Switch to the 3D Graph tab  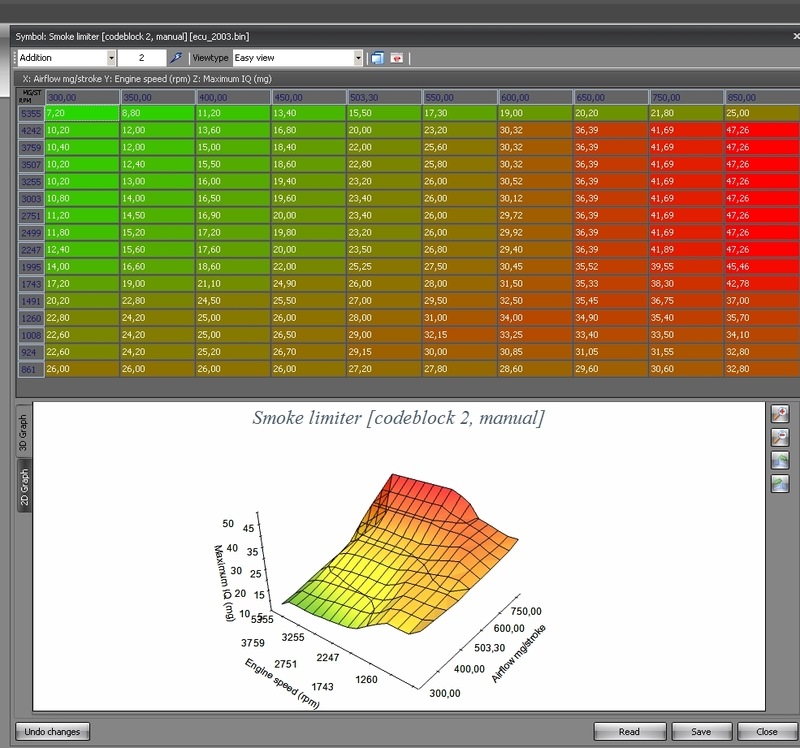tap(24, 432)
